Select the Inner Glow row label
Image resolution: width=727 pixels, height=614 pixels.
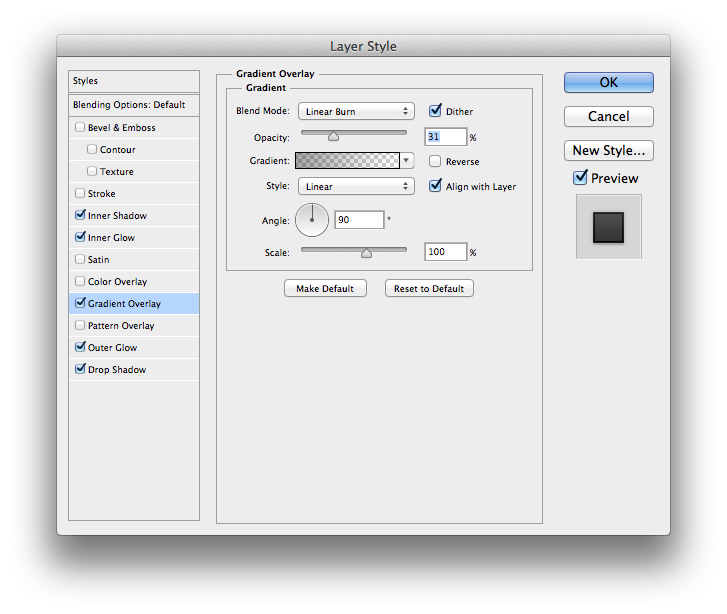pyautogui.click(x=111, y=238)
